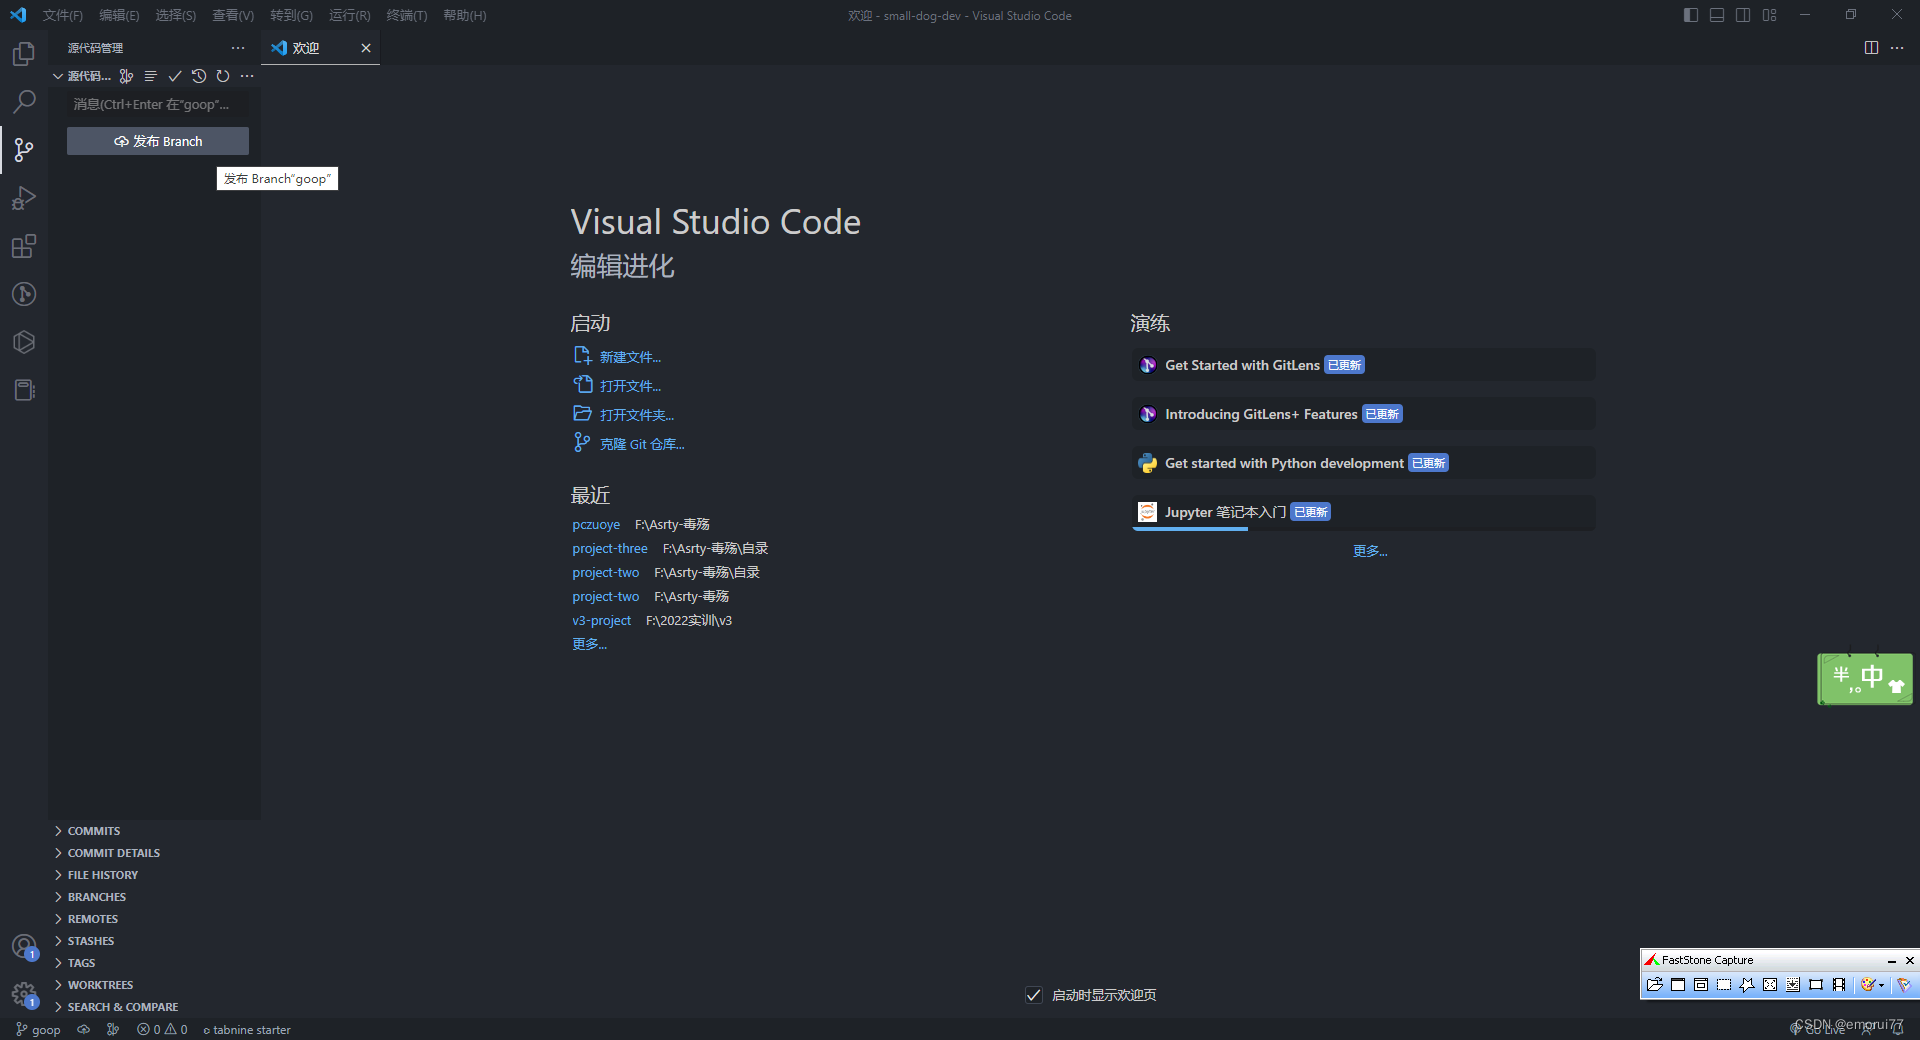Click the 克隆 Git 仓库... link

(642, 444)
